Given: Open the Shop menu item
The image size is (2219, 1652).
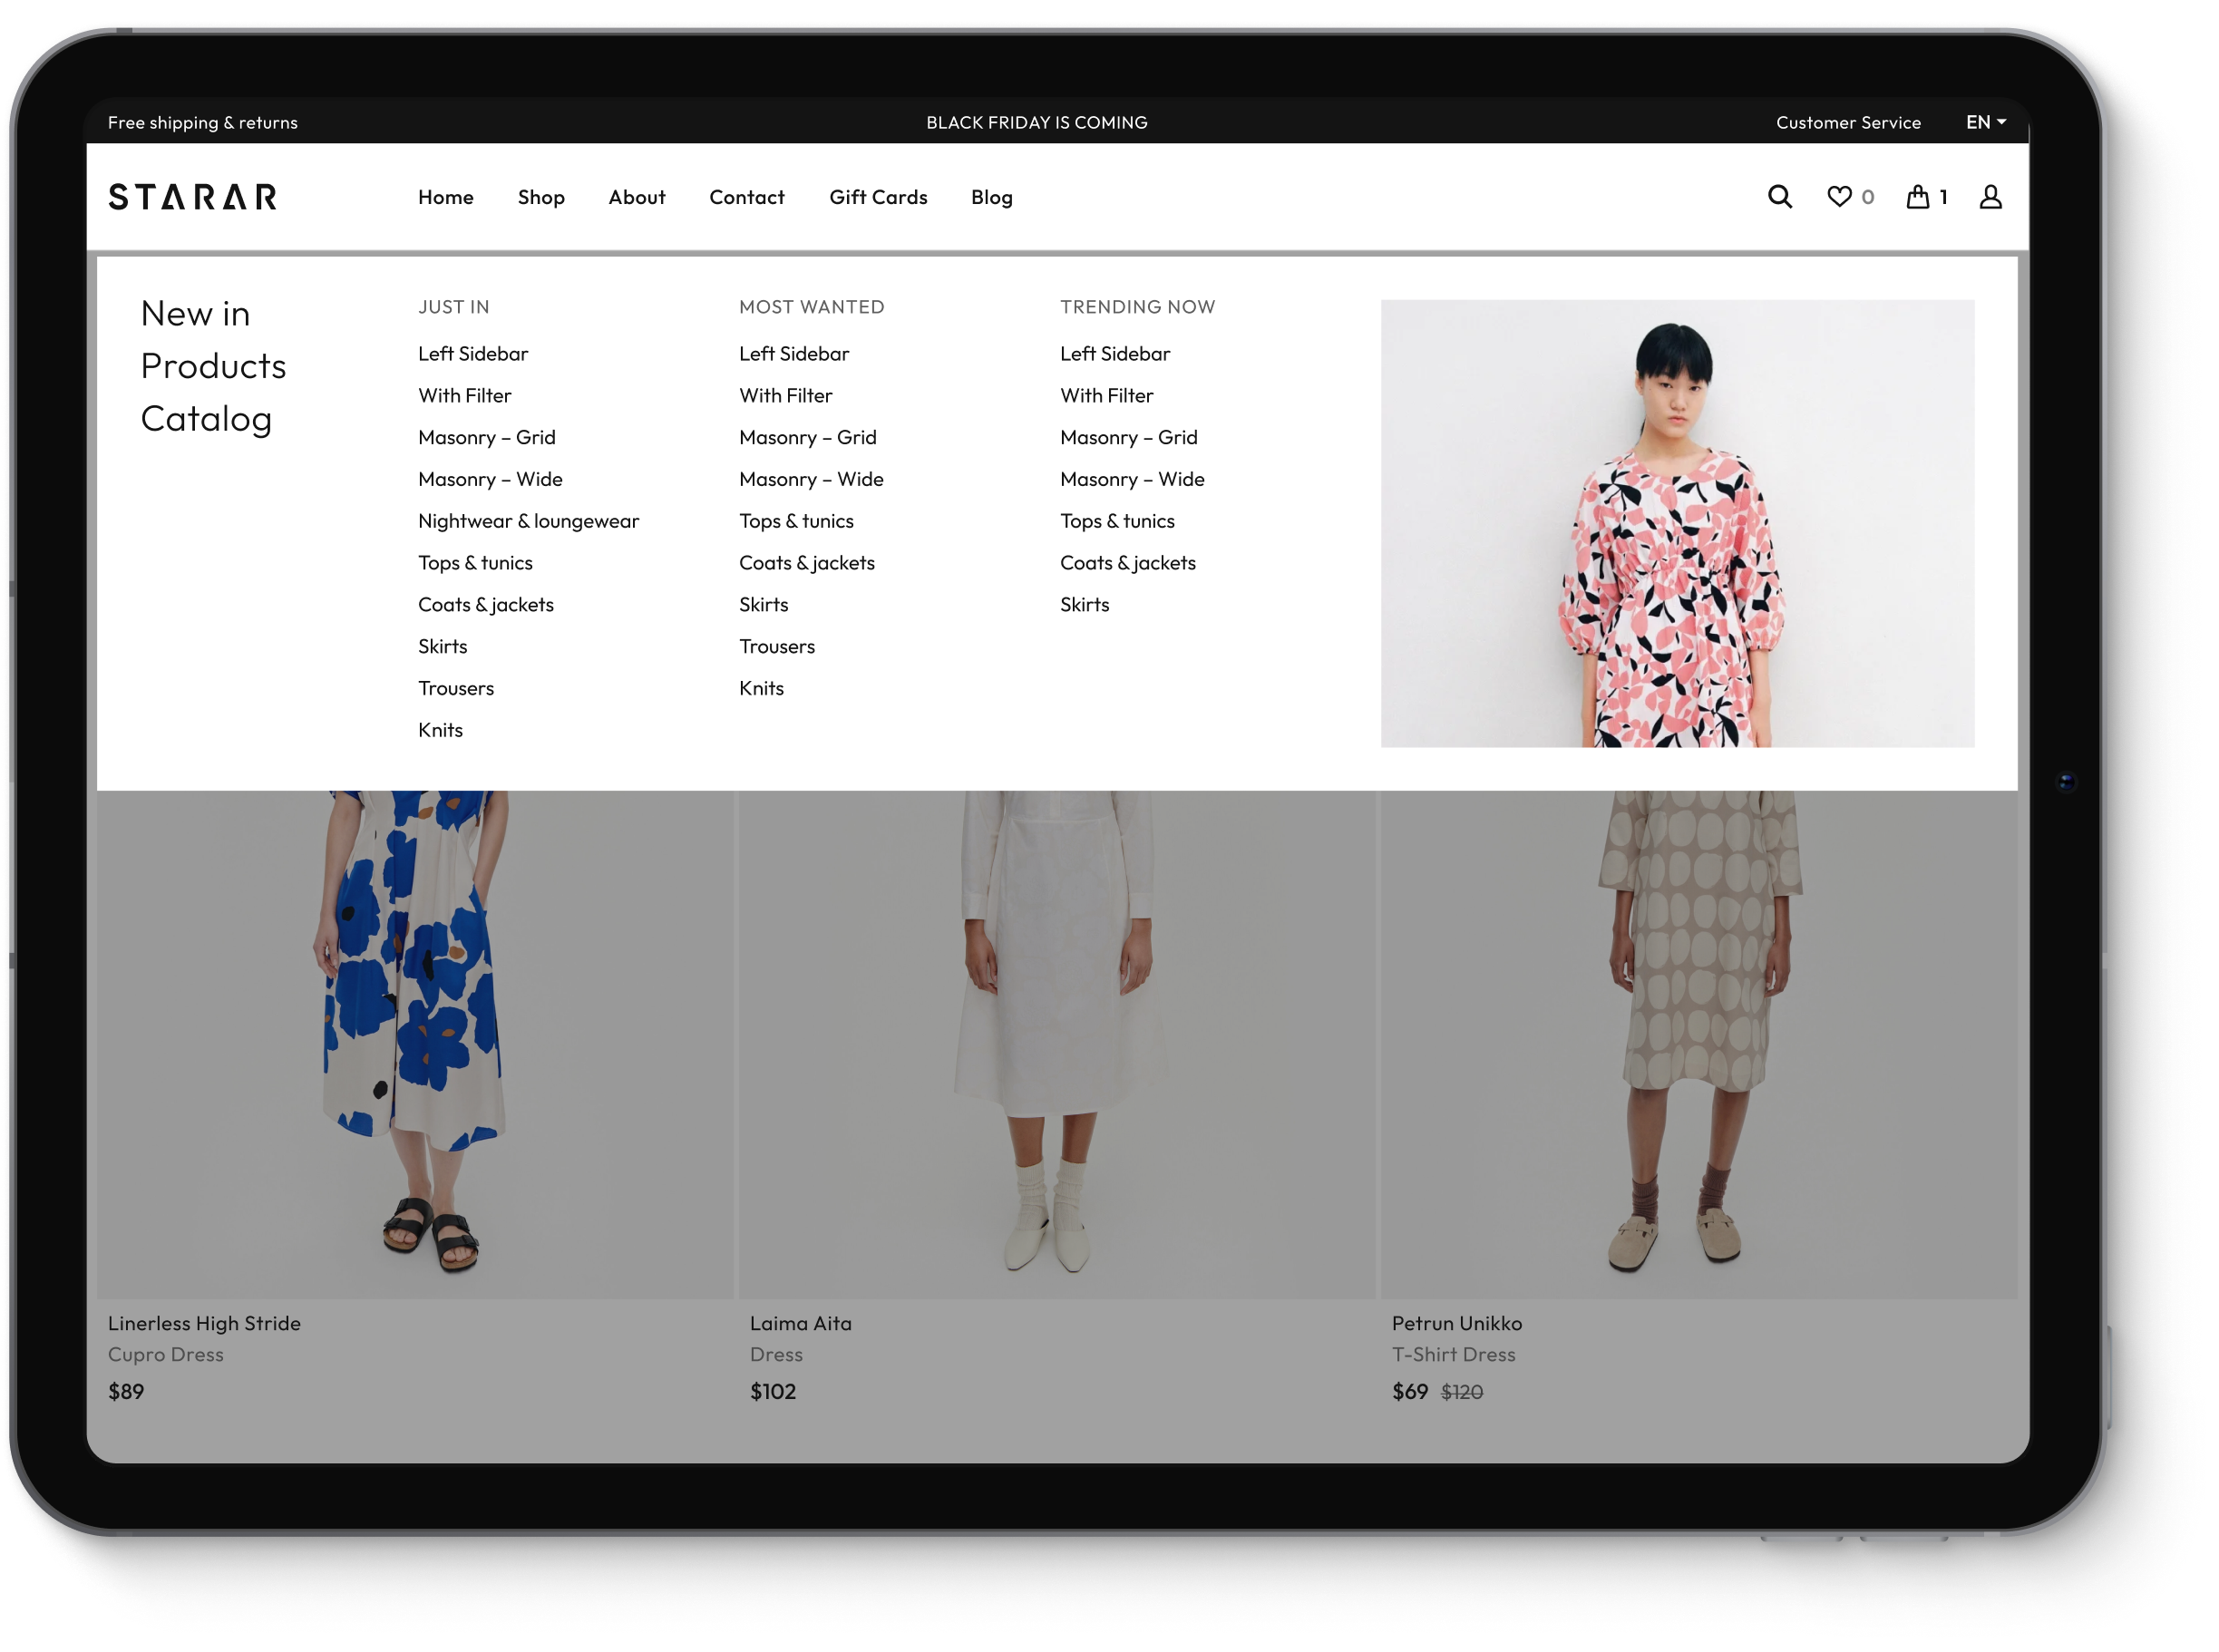Looking at the screenshot, I should pos(541,197).
